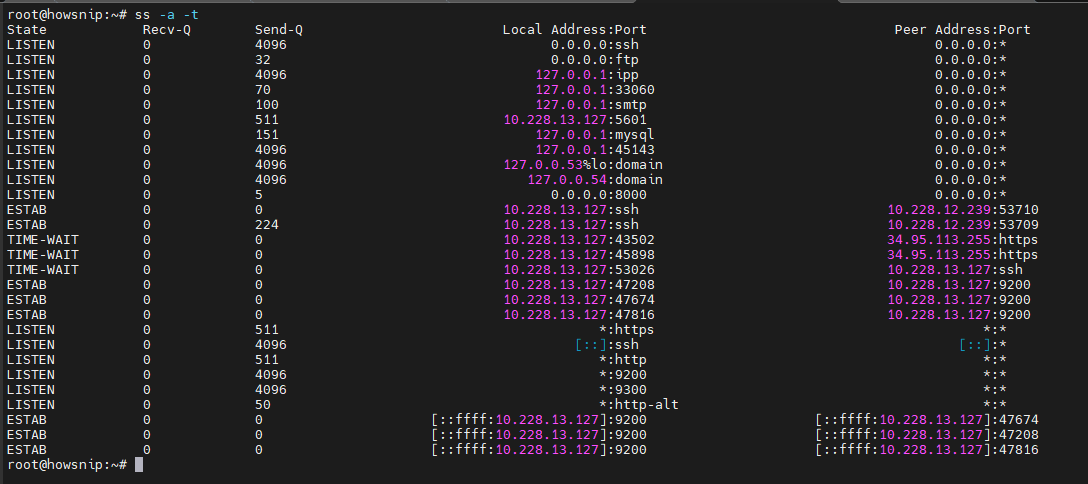Click peer "34.95.113.255:https" in the 45898 row
The width and height of the screenshot is (1088, 484).
click(963, 254)
